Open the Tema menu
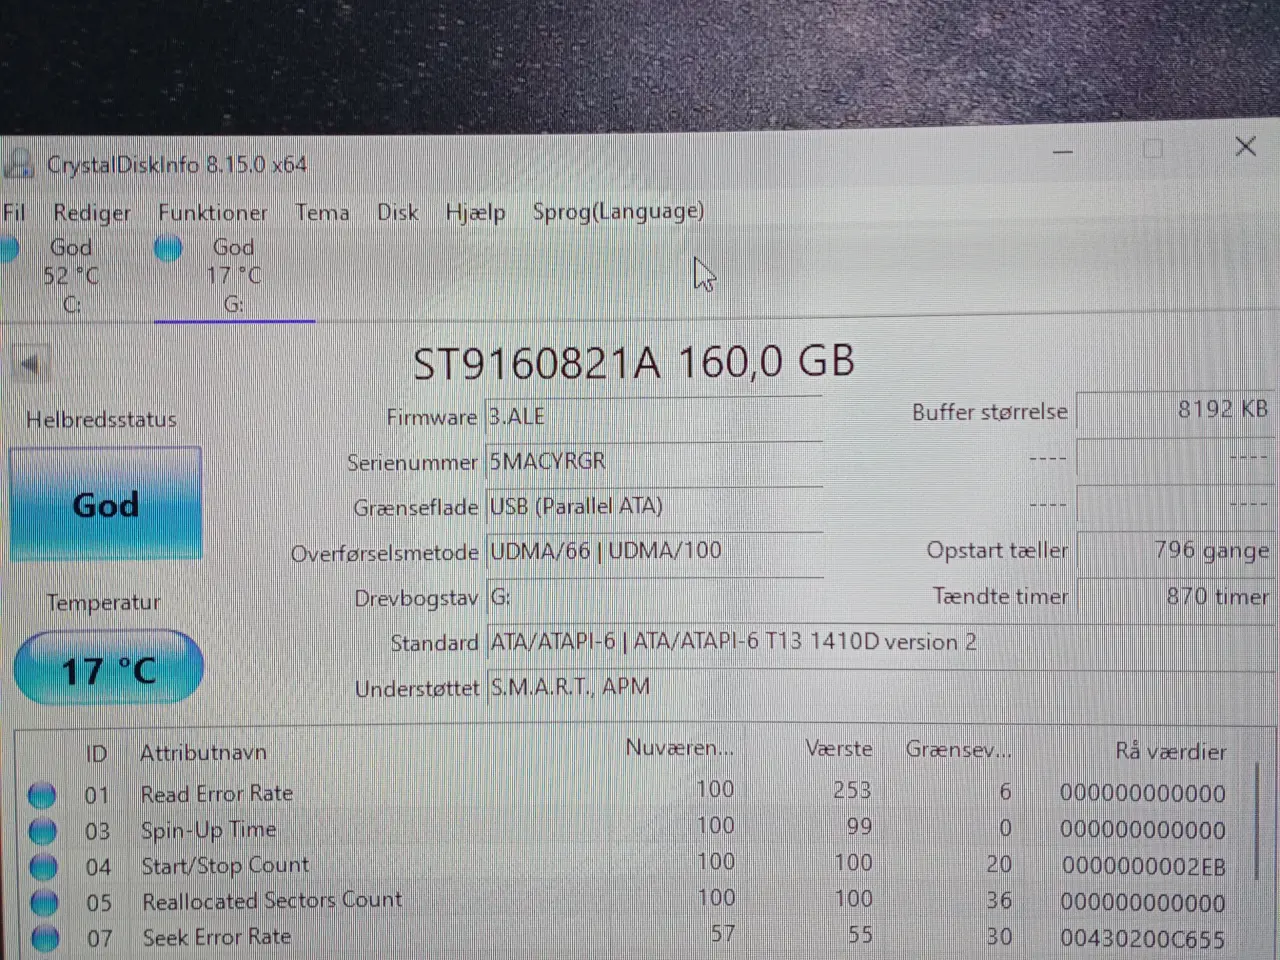This screenshot has height=960, width=1280. click(322, 212)
